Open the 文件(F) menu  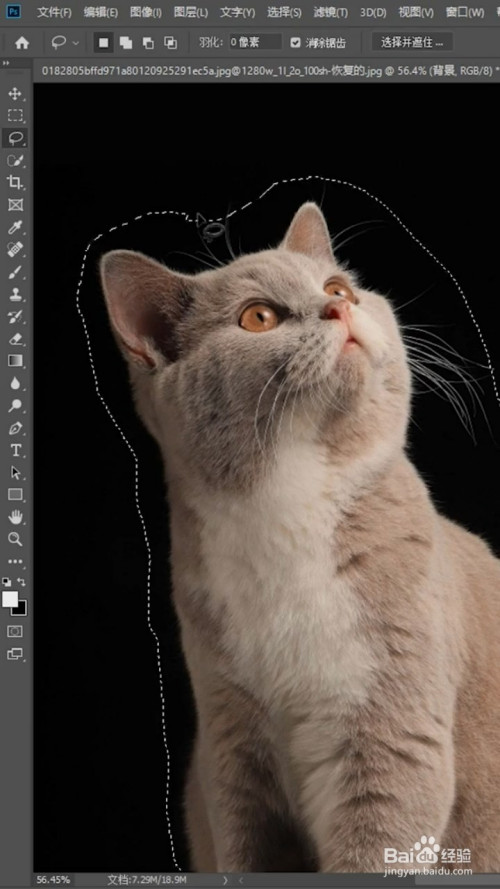point(54,12)
